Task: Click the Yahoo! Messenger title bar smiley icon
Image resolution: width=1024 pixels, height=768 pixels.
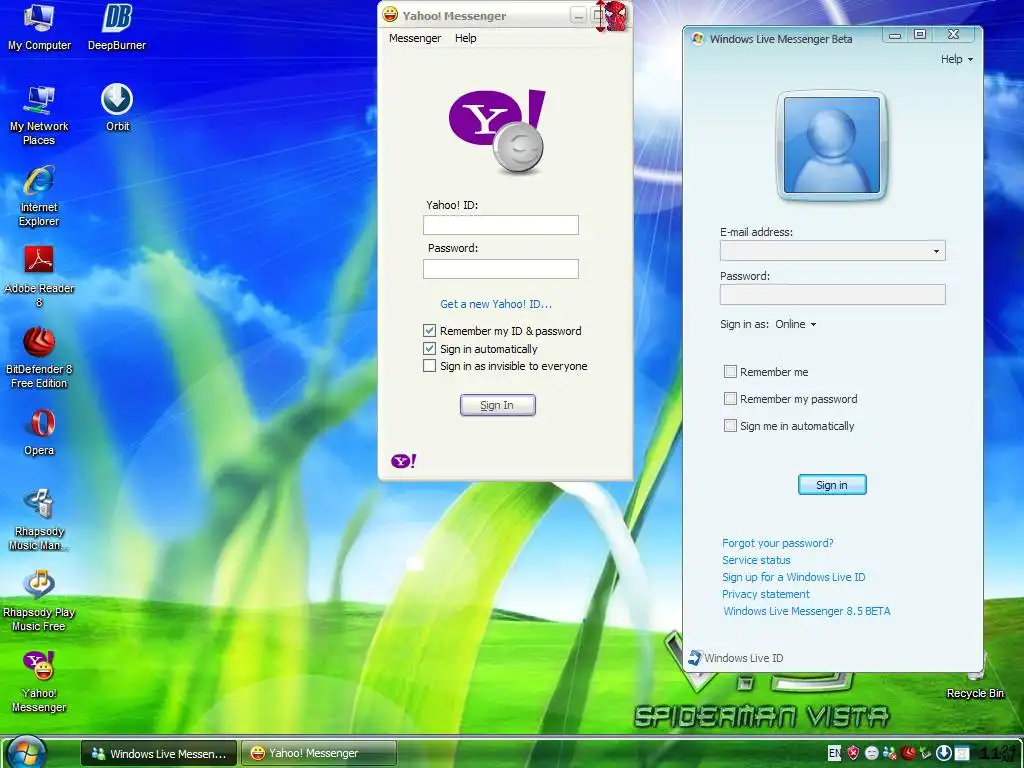Action: (390, 14)
